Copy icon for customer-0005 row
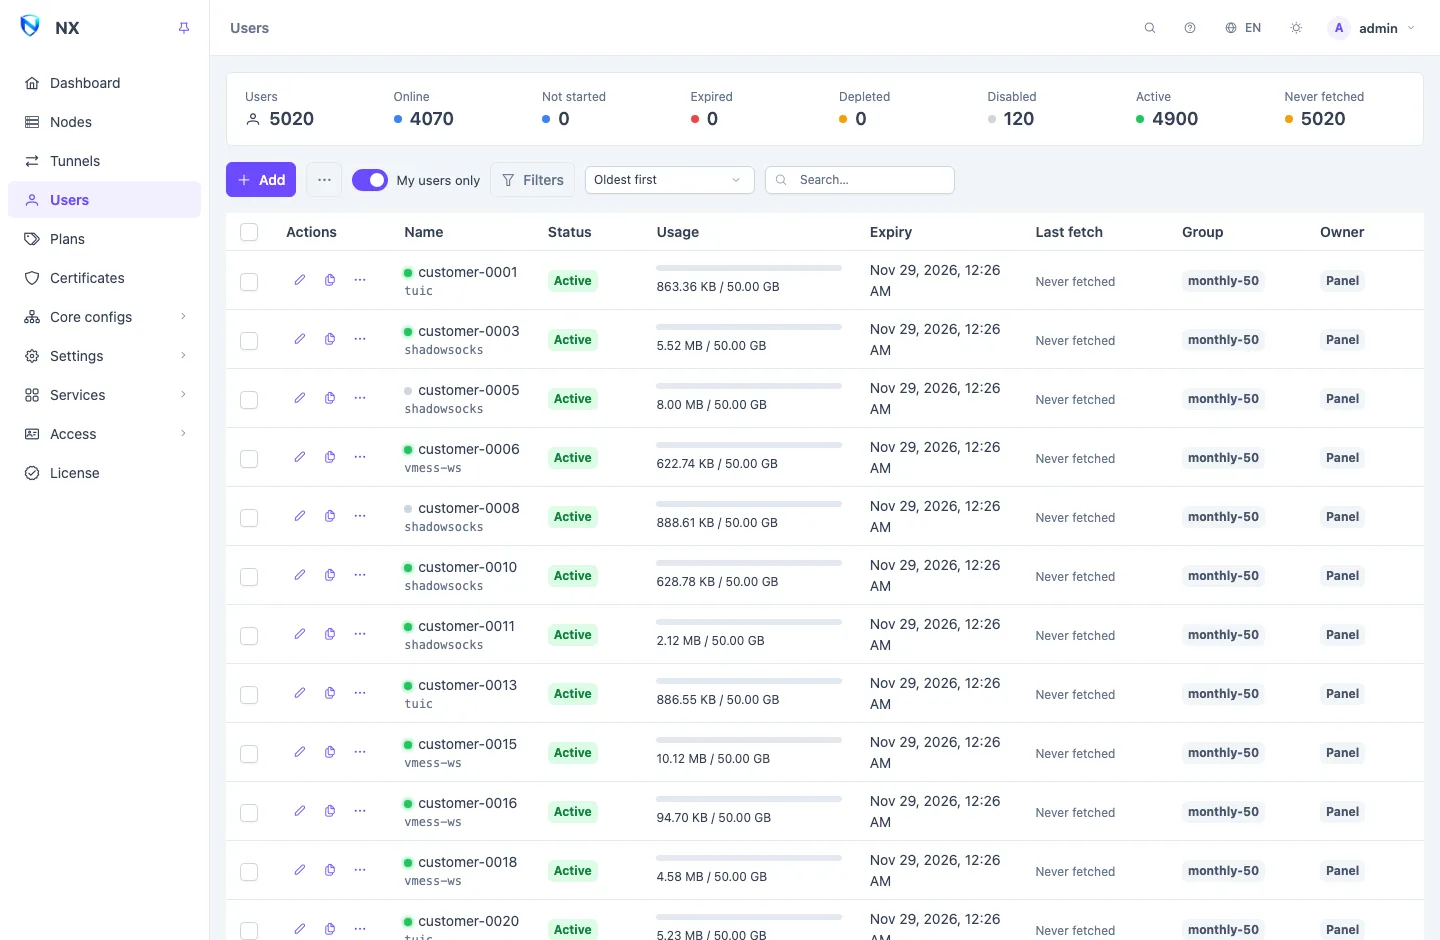1440x940 pixels. coord(330,398)
